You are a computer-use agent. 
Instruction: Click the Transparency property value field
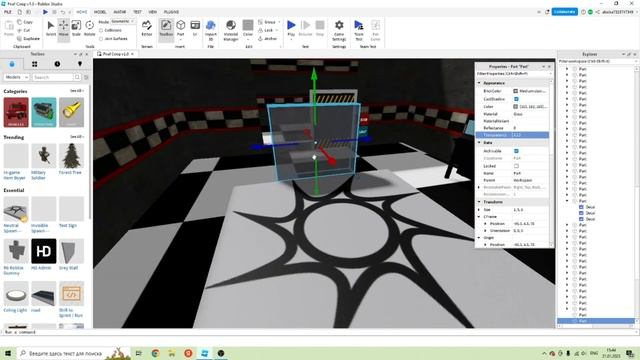530,135
